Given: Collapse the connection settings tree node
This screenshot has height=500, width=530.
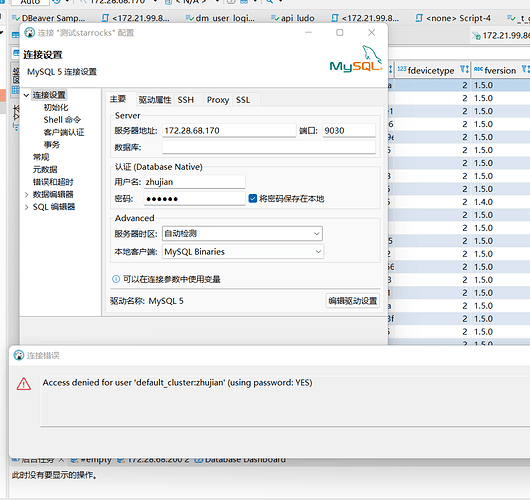Looking at the screenshot, I should (26, 95).
